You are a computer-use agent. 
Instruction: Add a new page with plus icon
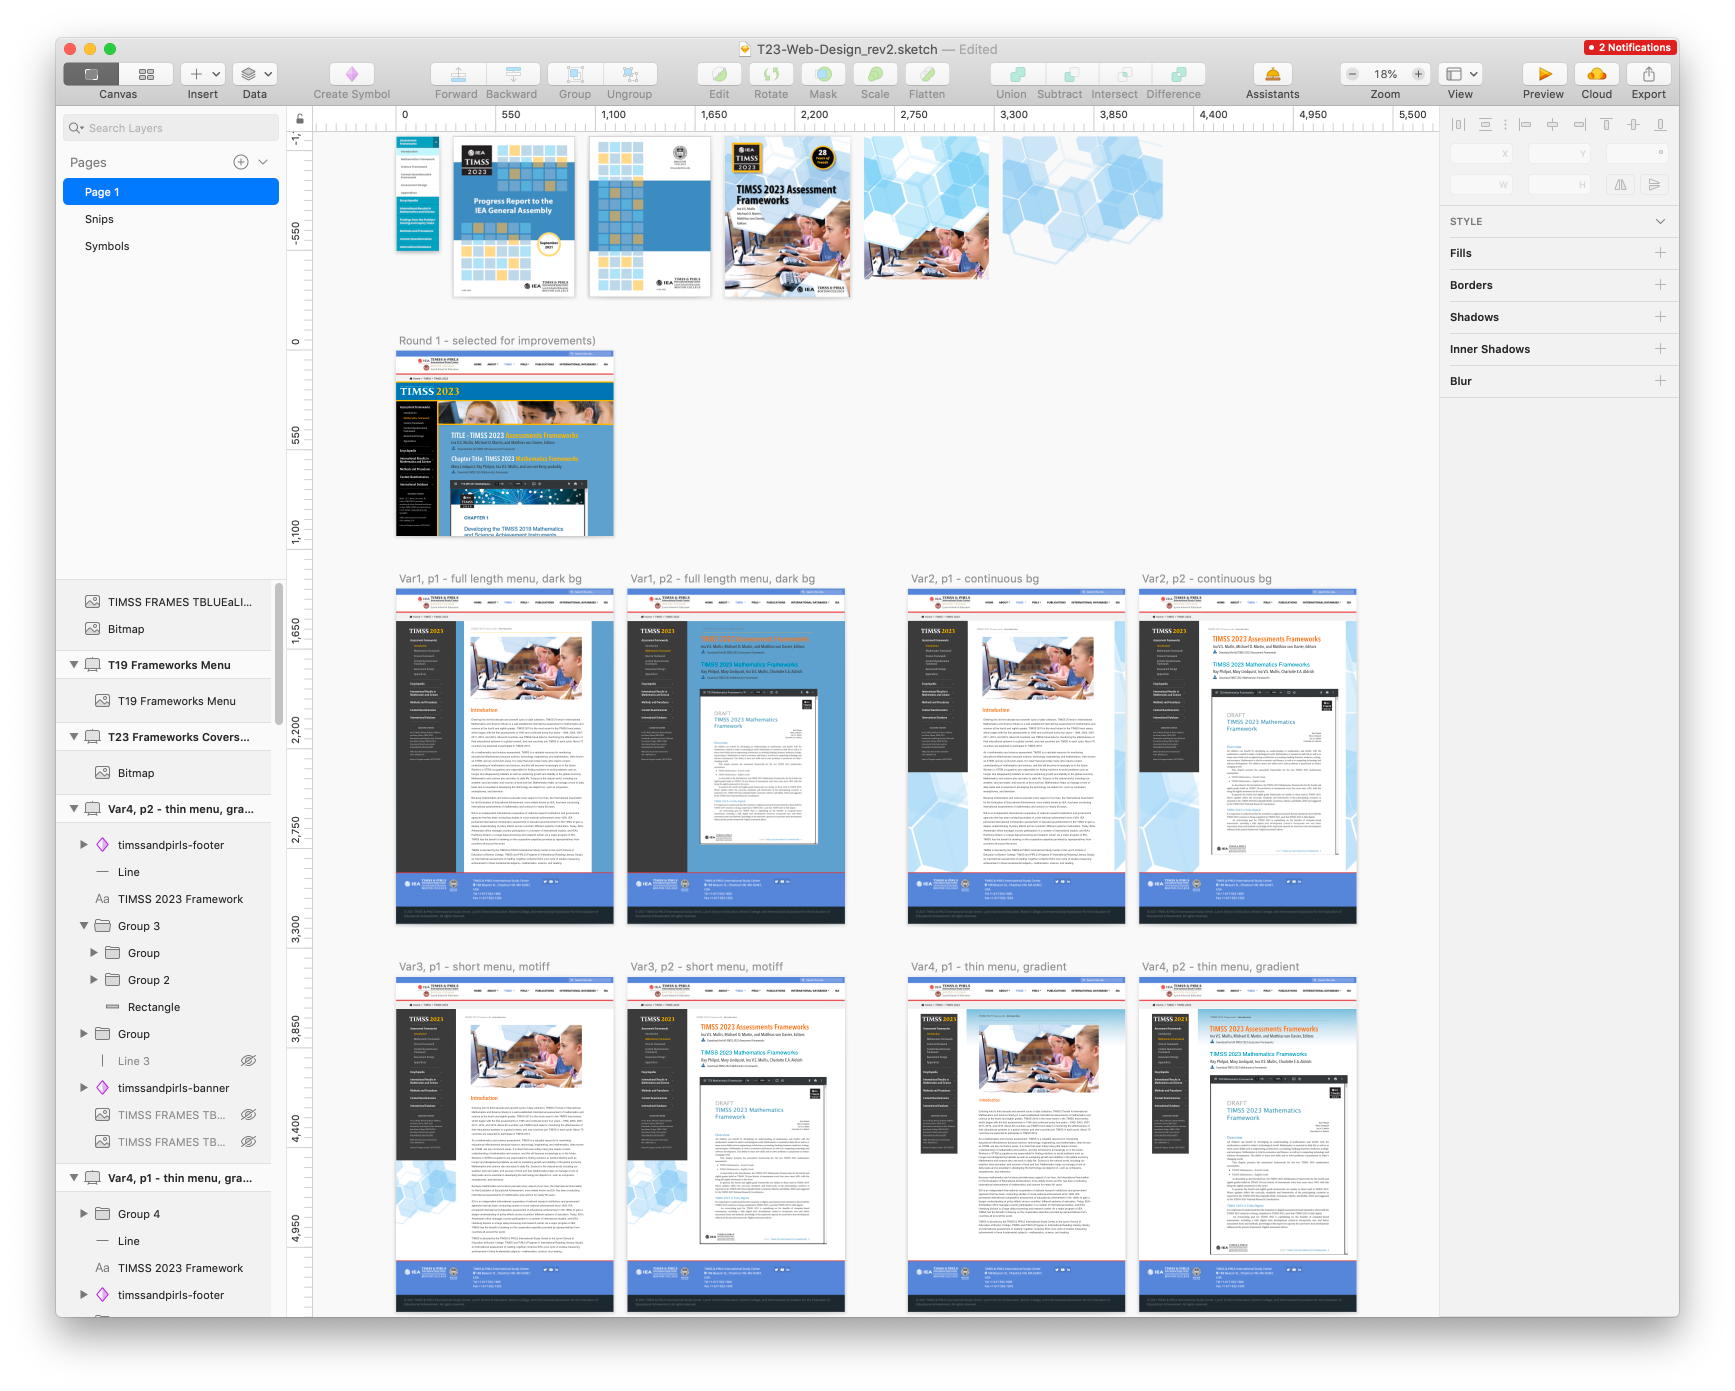[x=241, y=162]
